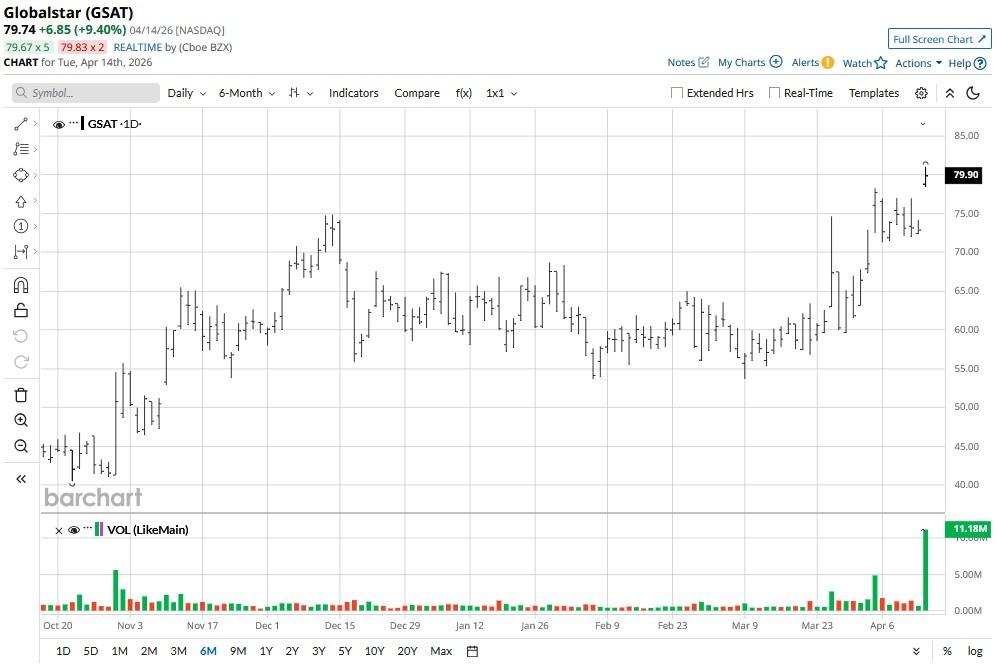Click the Alerts link

[805, 62]
